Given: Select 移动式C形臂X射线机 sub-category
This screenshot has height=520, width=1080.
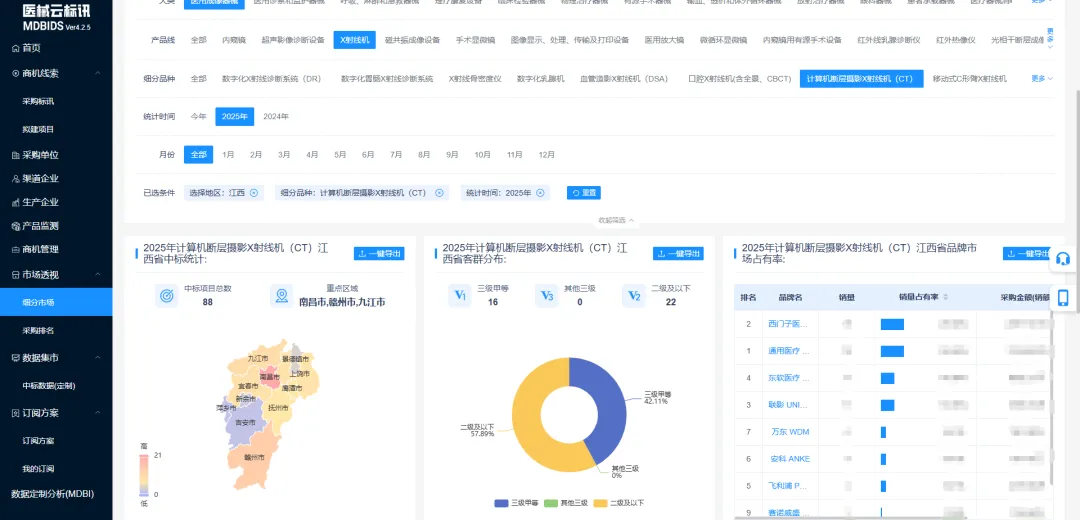Looking at the screenshot, I should (x=970, y=79).
